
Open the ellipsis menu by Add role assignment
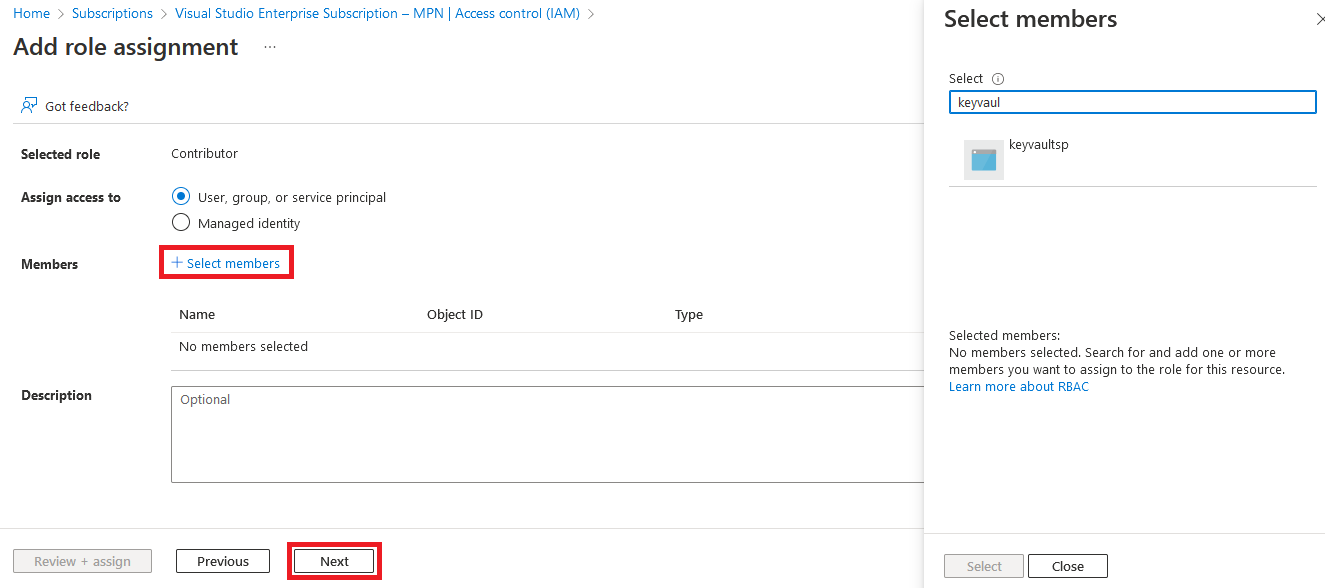coord(270,47)
